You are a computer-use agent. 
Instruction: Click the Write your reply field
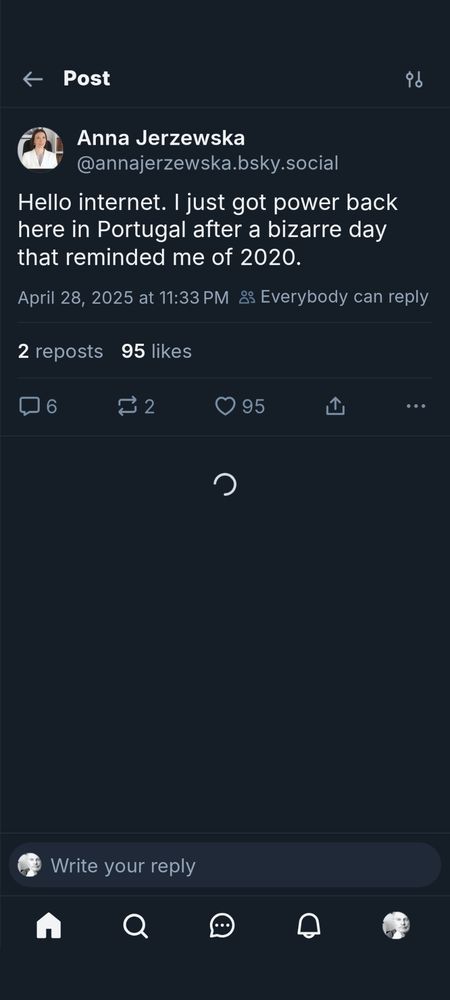pos(225,865)
